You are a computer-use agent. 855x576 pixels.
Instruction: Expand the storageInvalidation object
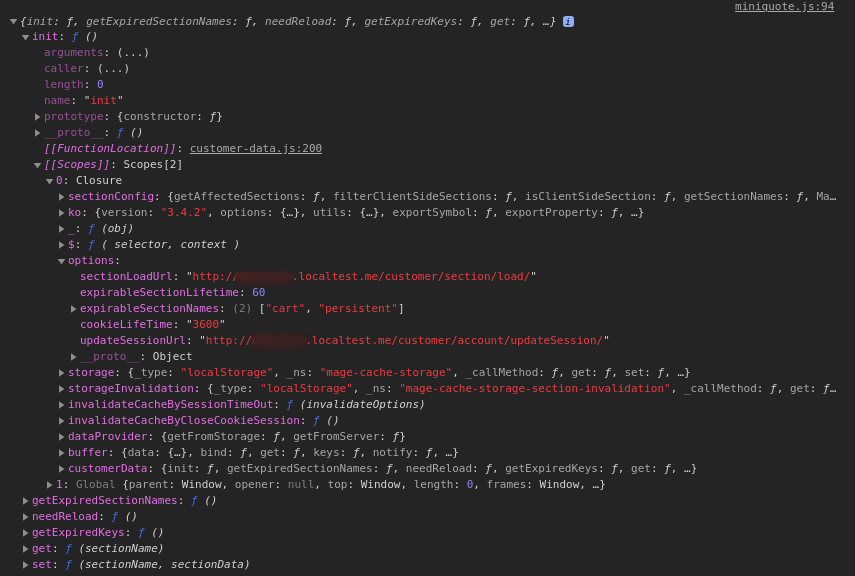61,388
